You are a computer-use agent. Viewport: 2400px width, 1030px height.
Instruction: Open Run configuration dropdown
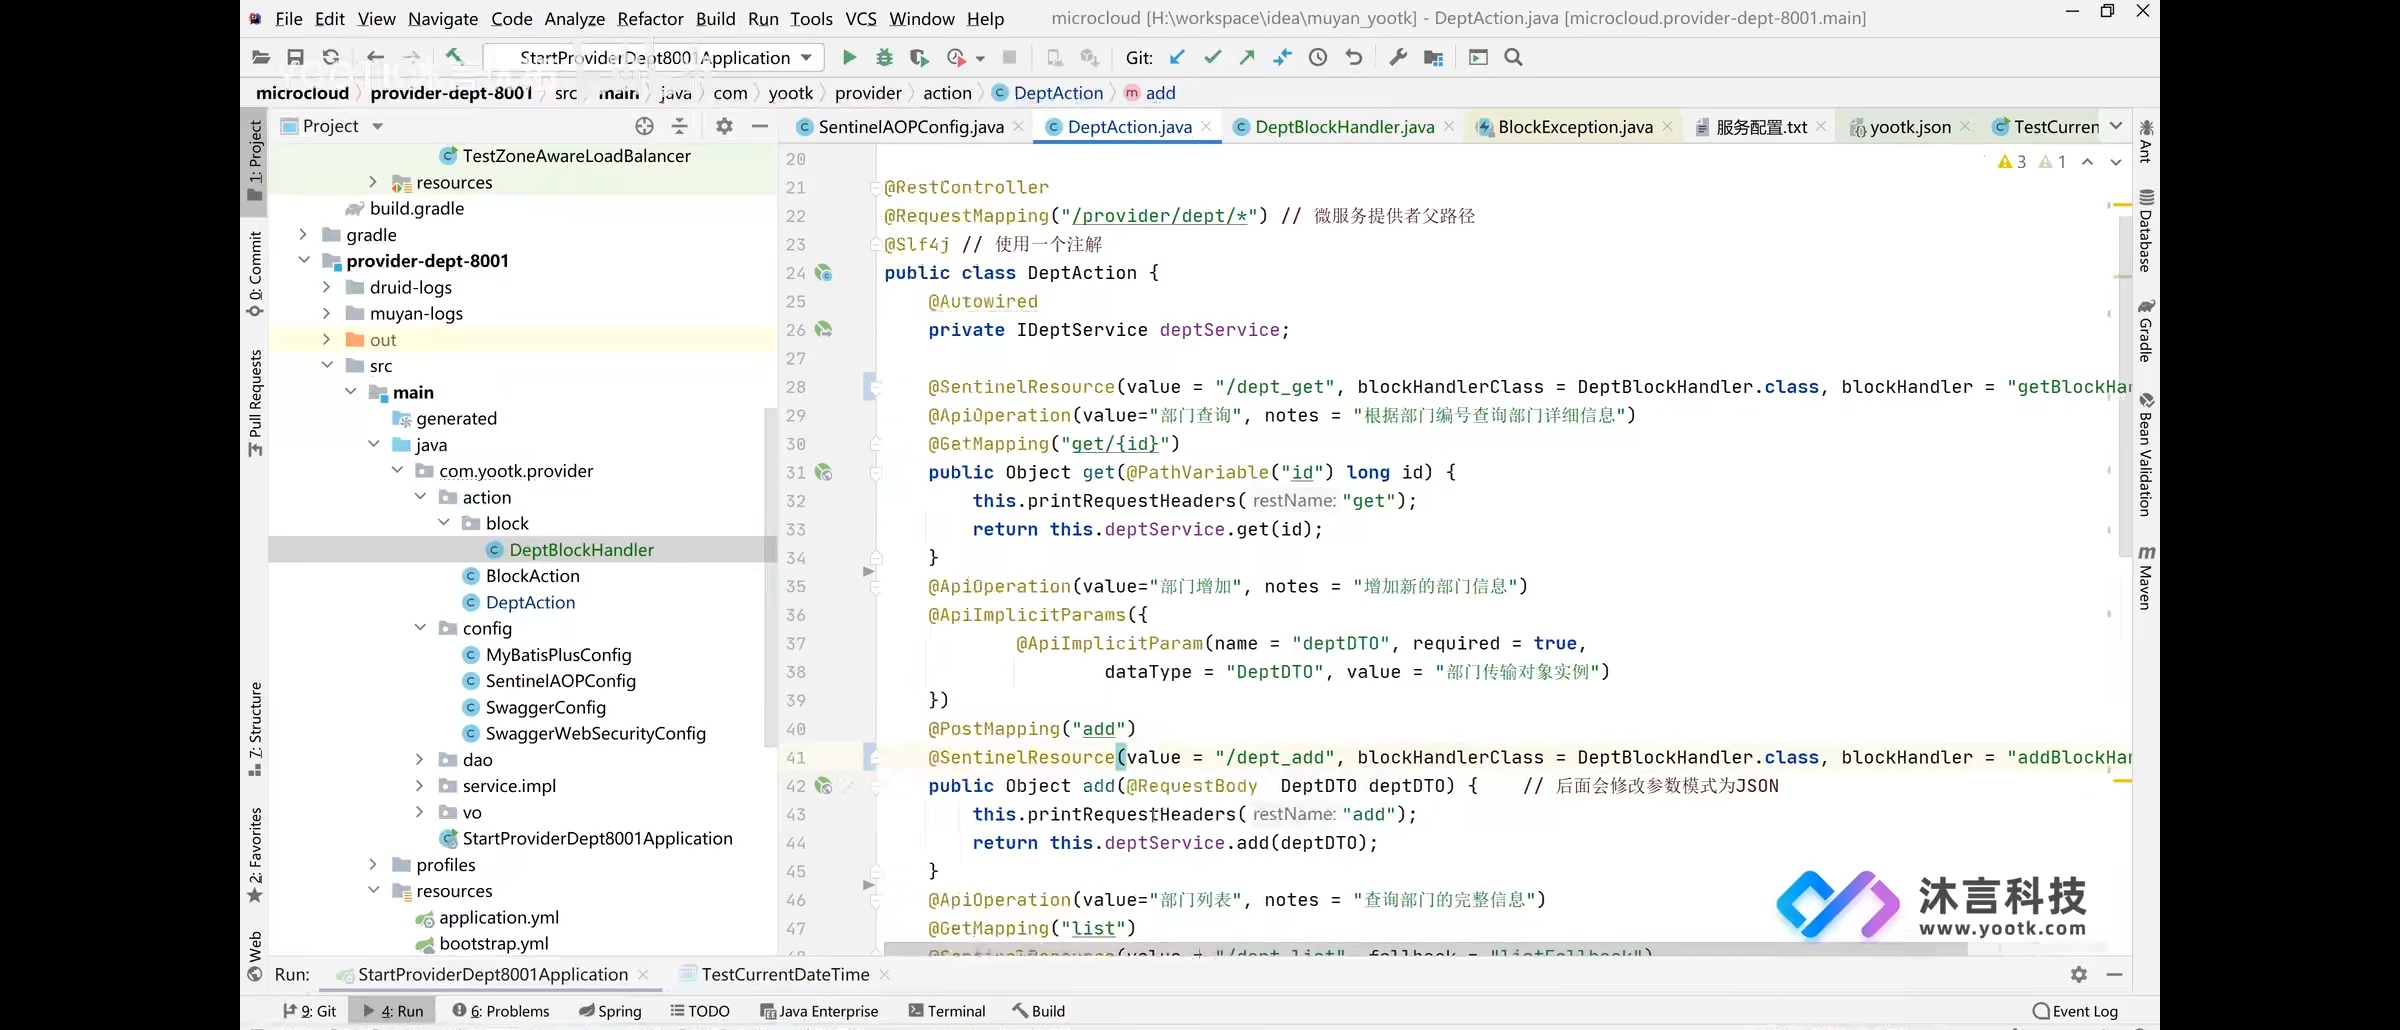(654, 58)
